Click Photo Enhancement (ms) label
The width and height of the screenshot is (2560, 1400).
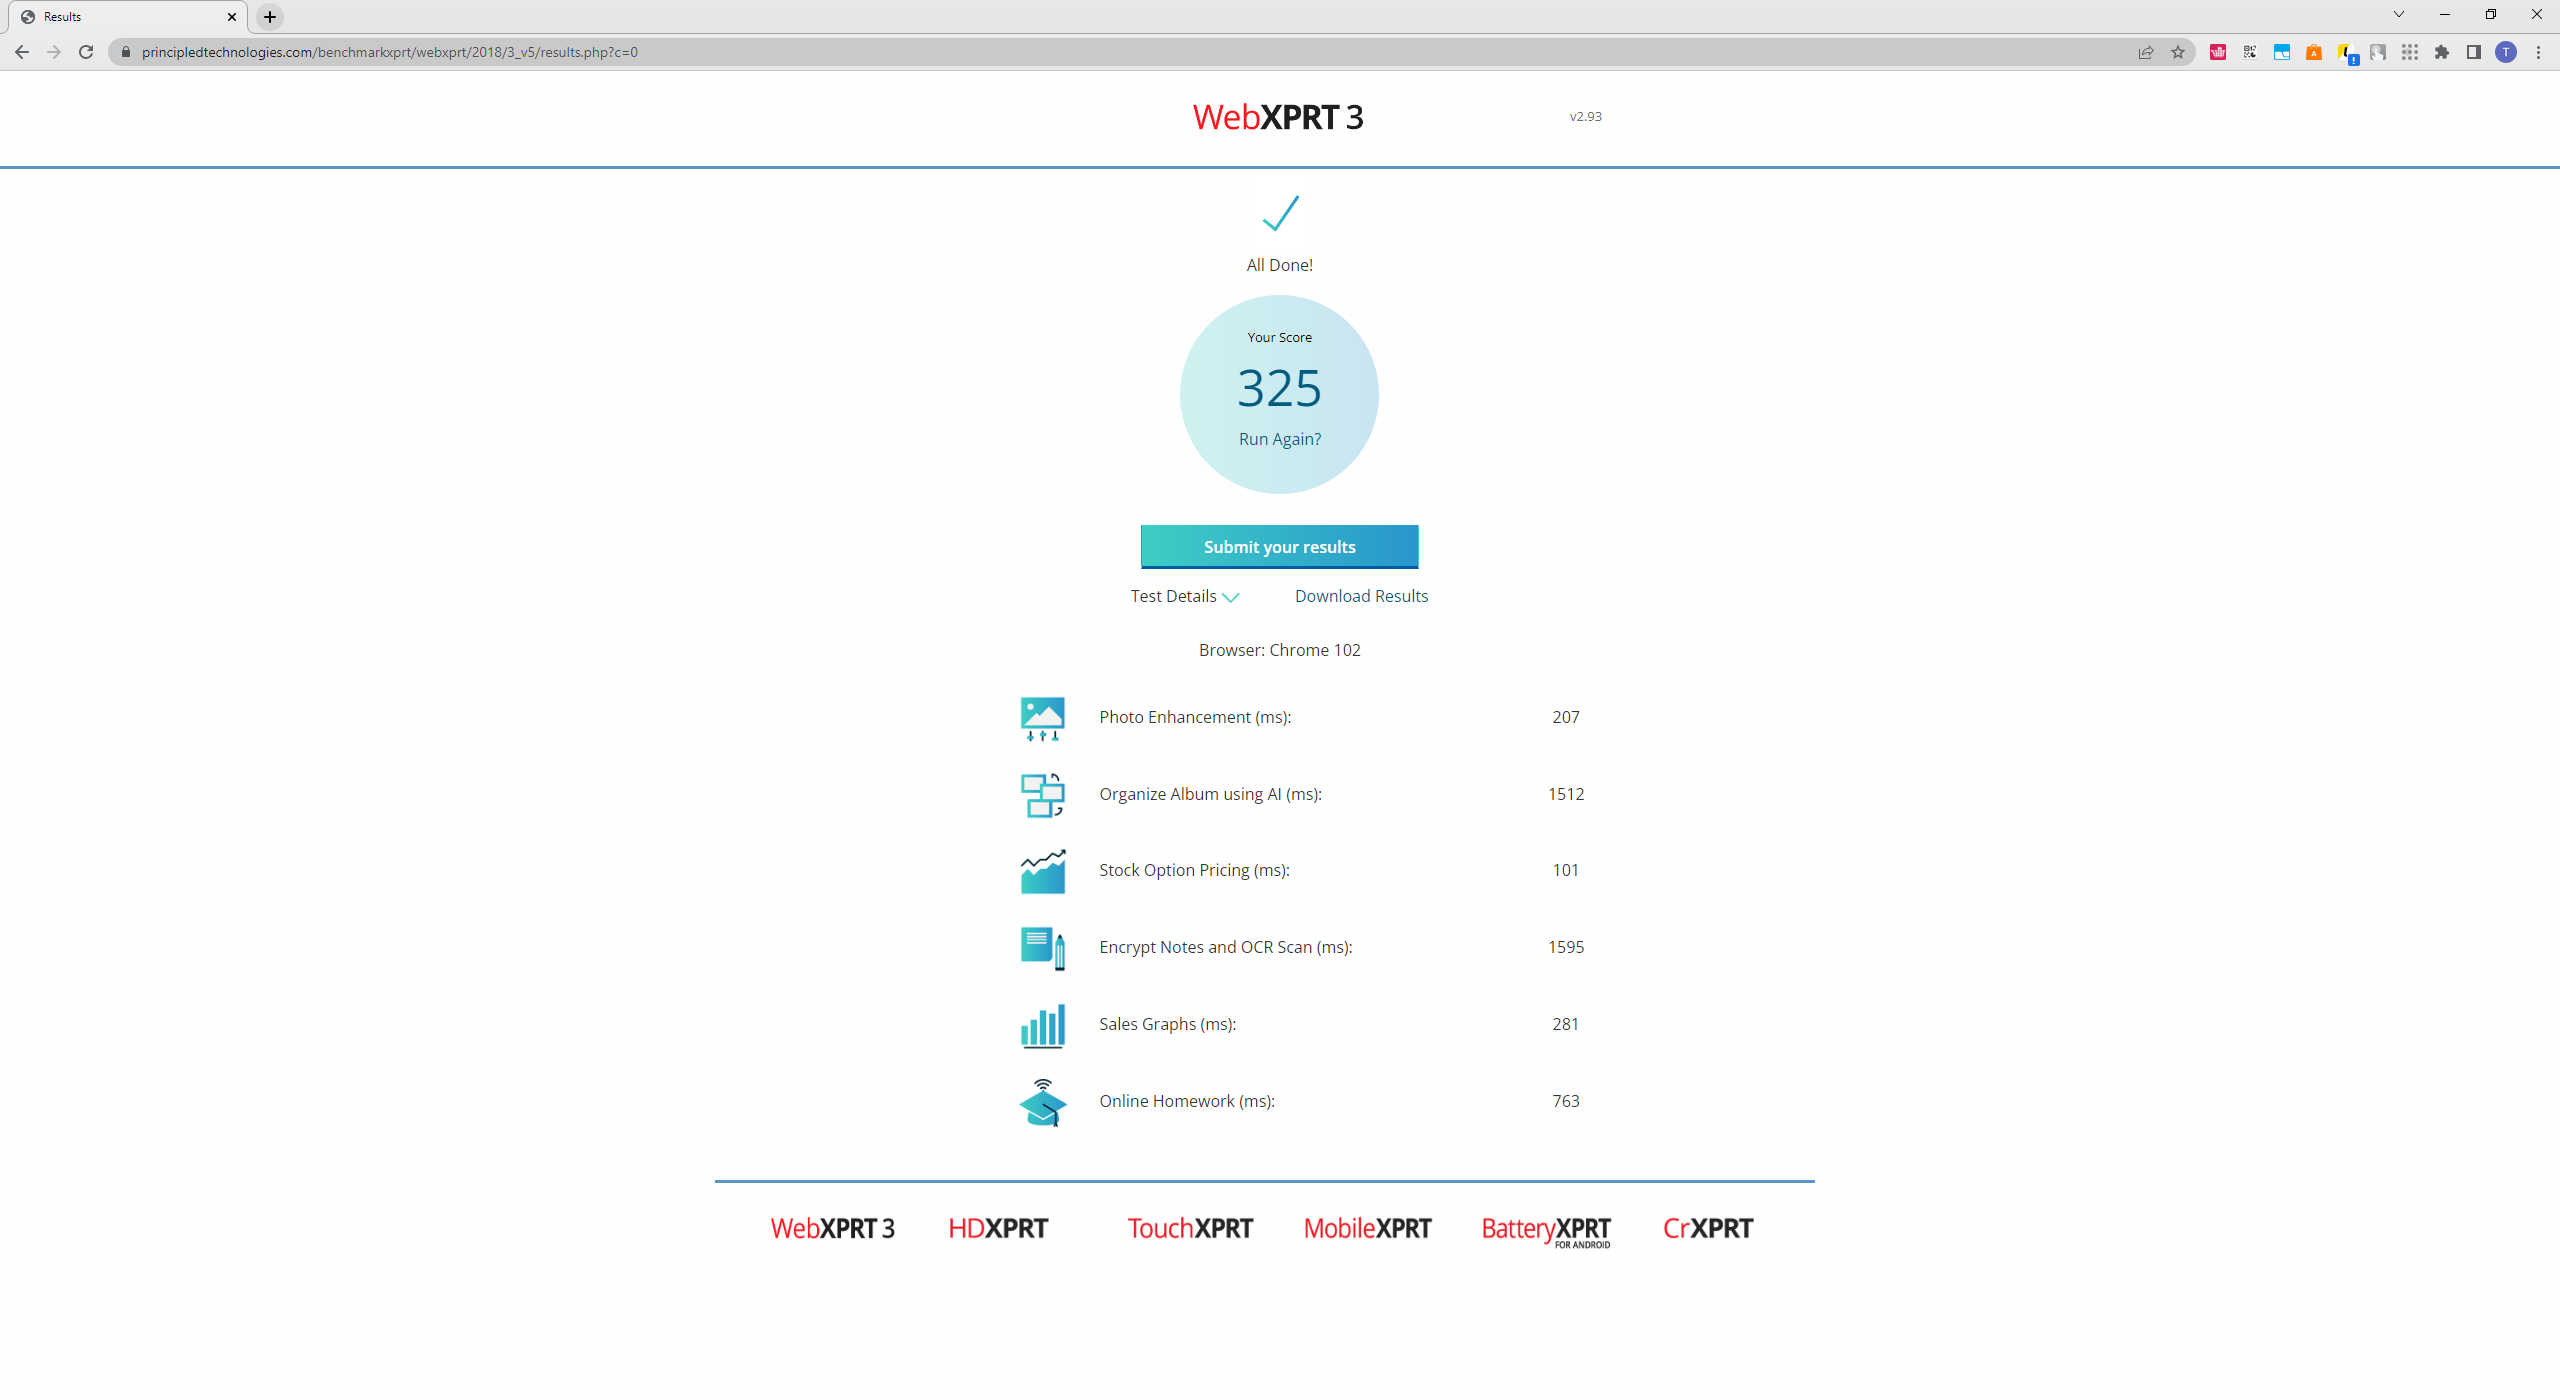(x=1195, y=717)
